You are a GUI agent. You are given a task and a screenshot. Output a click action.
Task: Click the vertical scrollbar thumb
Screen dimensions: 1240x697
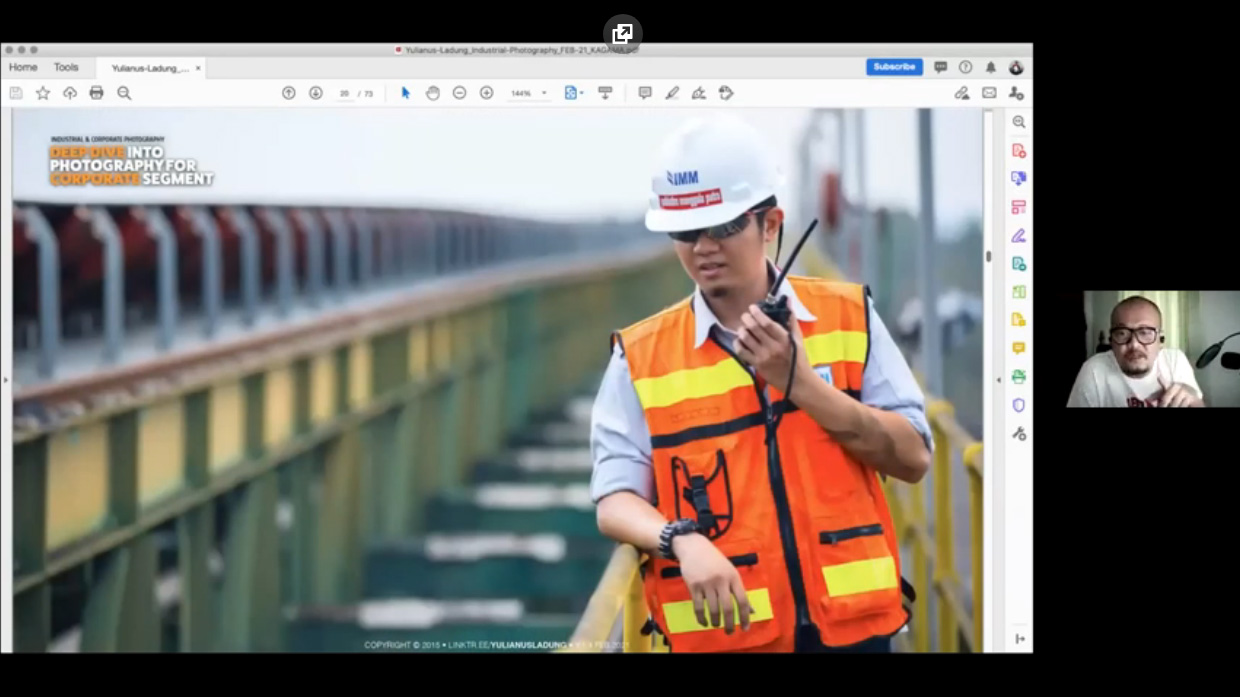click(989, 256)
